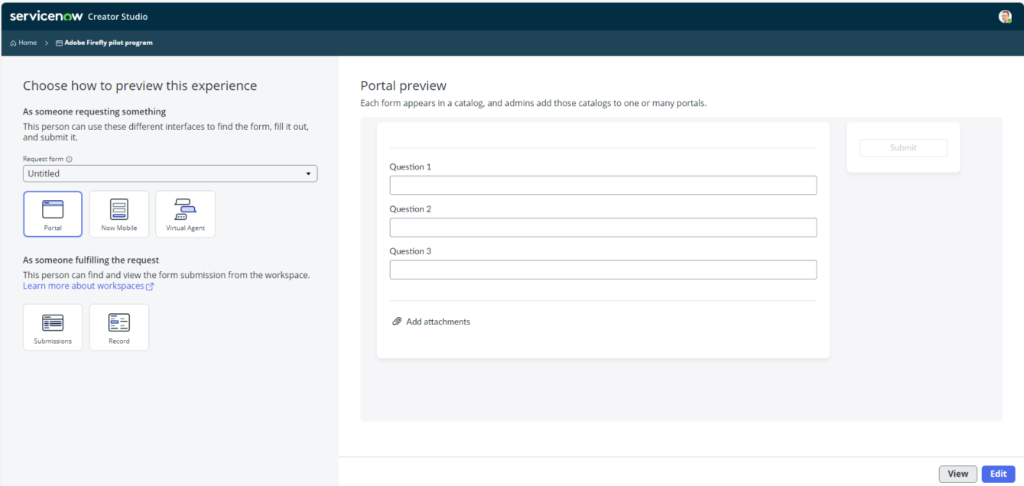1024x486 pixels.
Task: Click the View button
Action: pos(957,474)
